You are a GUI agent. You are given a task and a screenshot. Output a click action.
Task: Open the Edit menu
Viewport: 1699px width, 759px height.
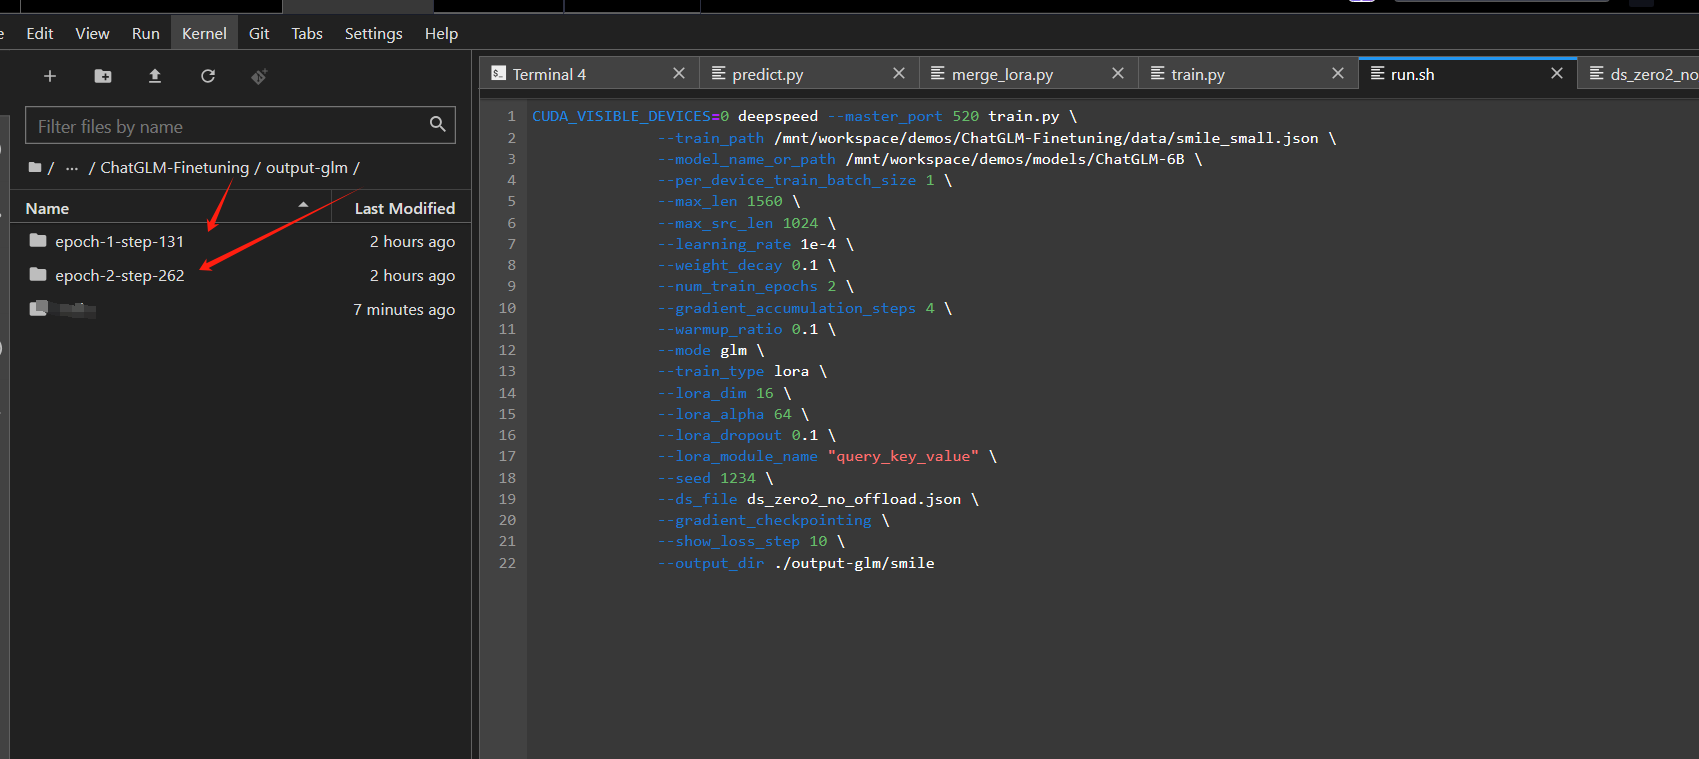pyautogui.click(x=40, y=33)
